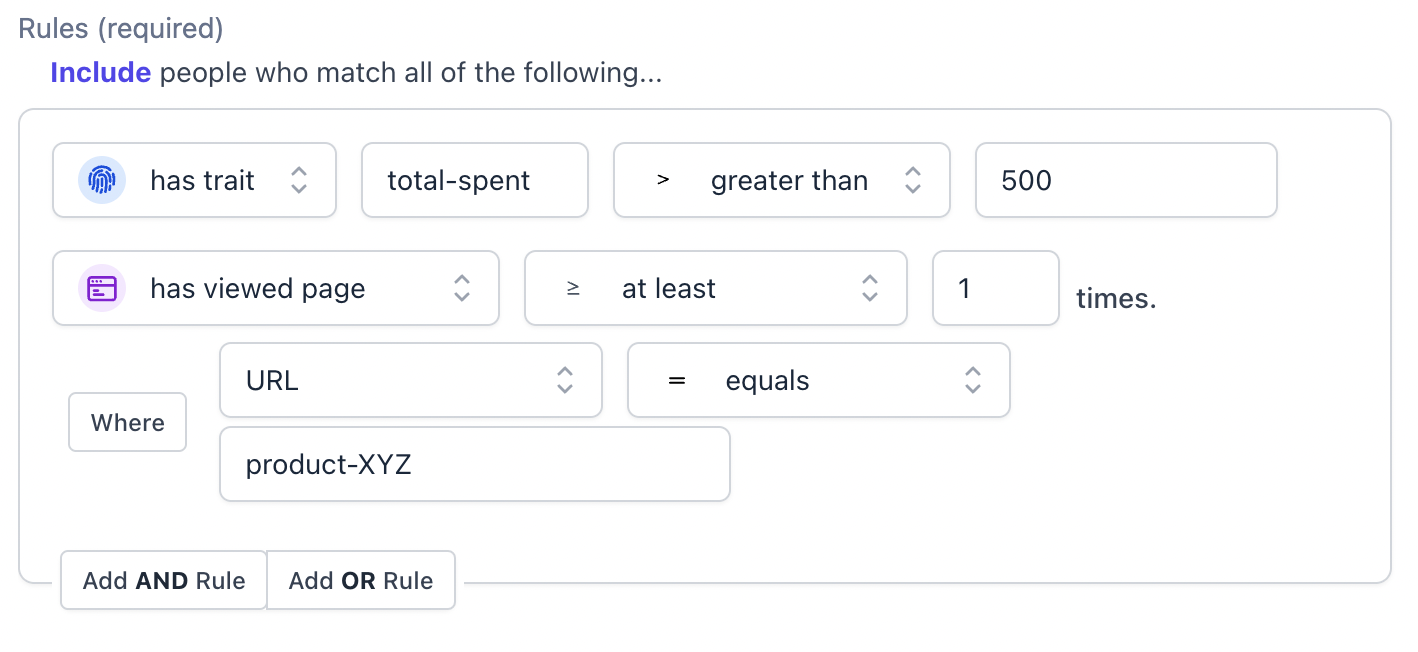Select the 'product-XYZ' URL value field
Screen dimensions: 1418x652
click(x=474, y=465)
